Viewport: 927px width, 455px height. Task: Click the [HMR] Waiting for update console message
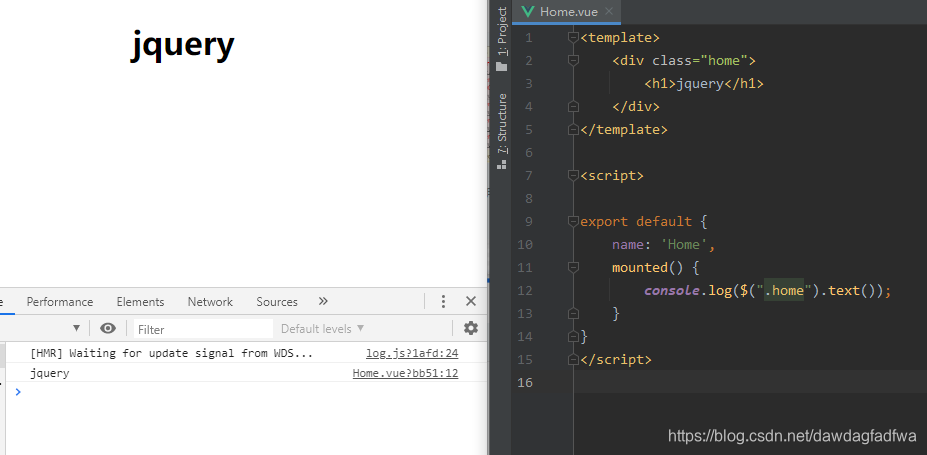pyautogui.click(x=171, y=353)
